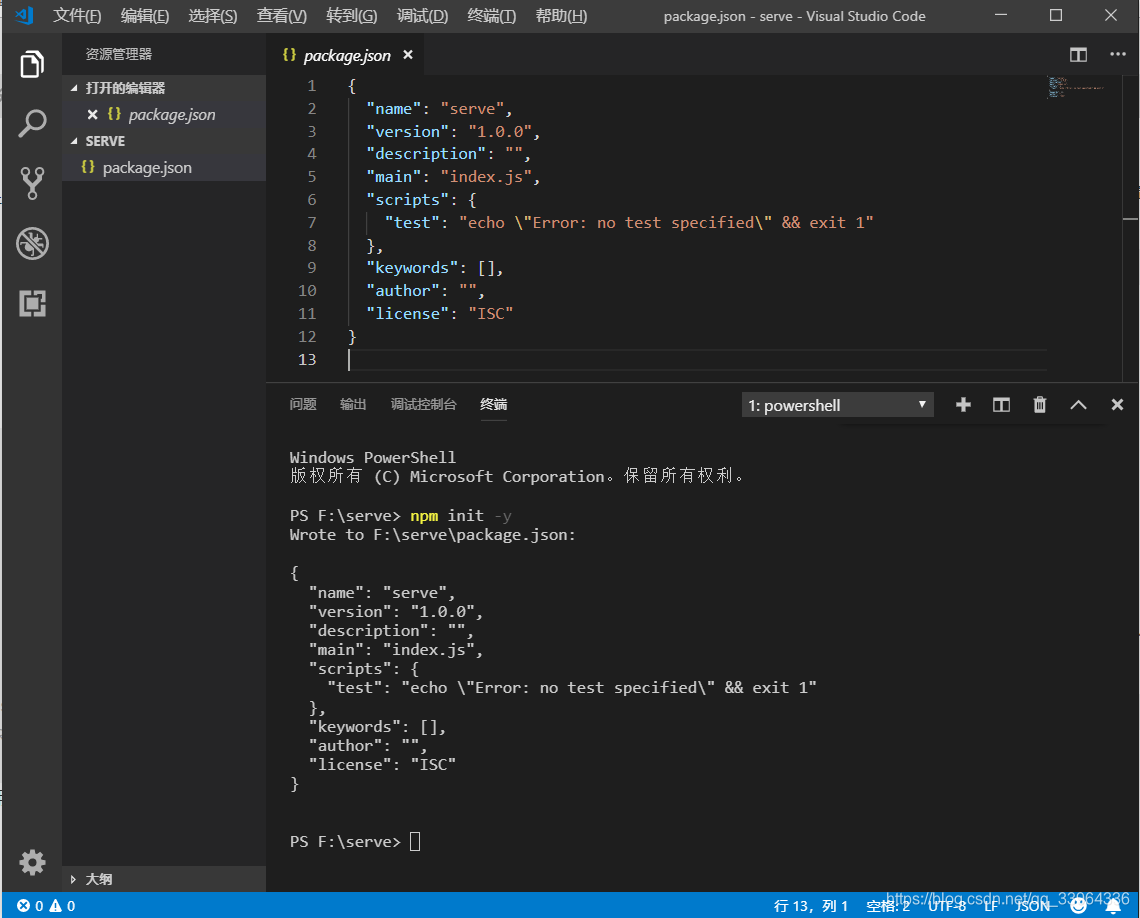Change indentation via 空格: 2
The height and width of the screenshot is (918, 1140).
pyautogui.click(x=888, y=906)
